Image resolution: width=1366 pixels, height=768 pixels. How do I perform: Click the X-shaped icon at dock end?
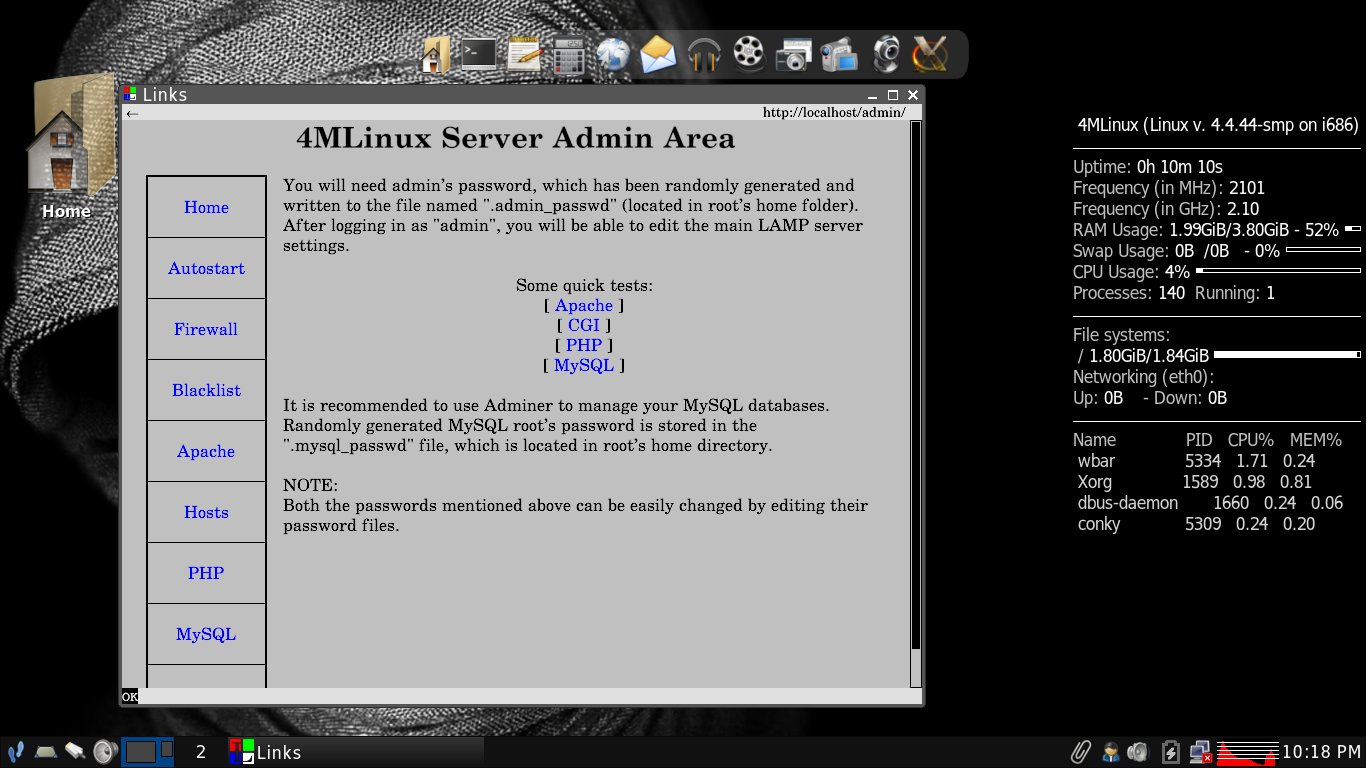pos(930,54)
